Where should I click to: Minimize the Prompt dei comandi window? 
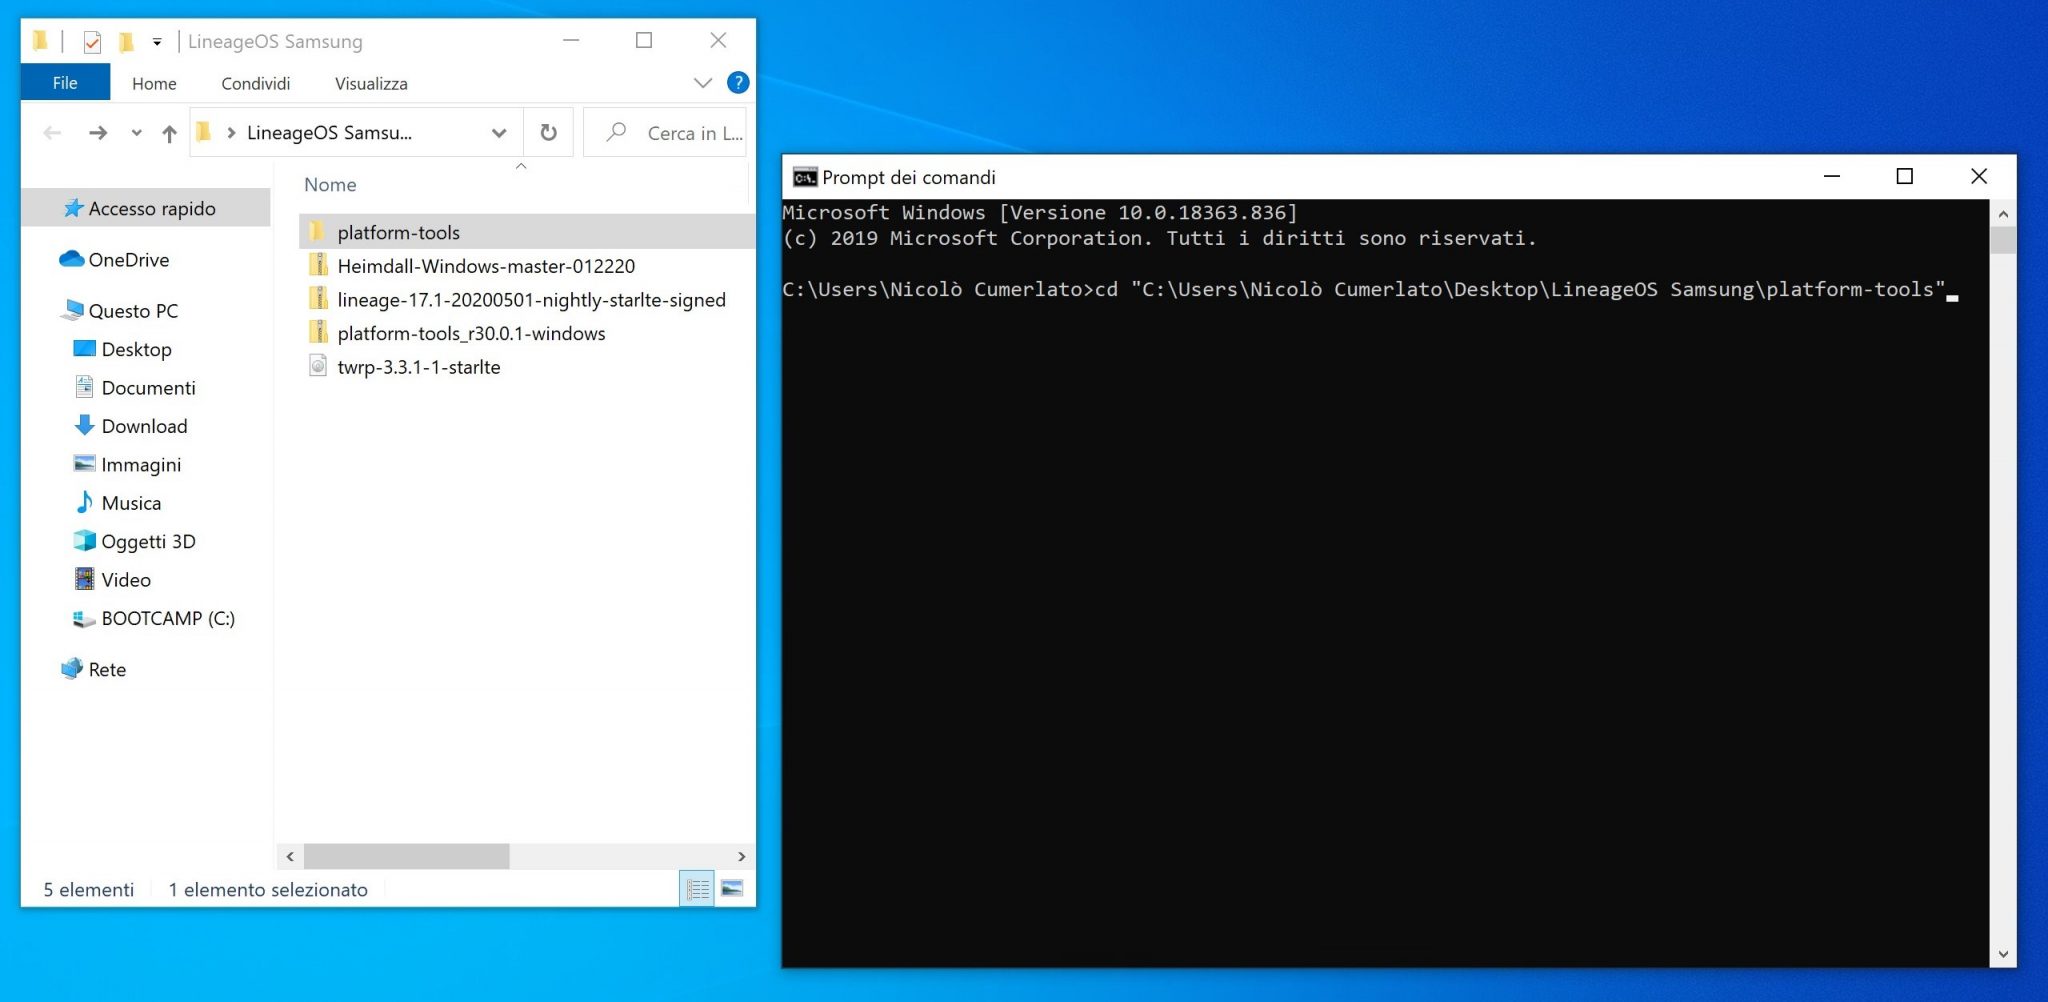coord(1832,176)
